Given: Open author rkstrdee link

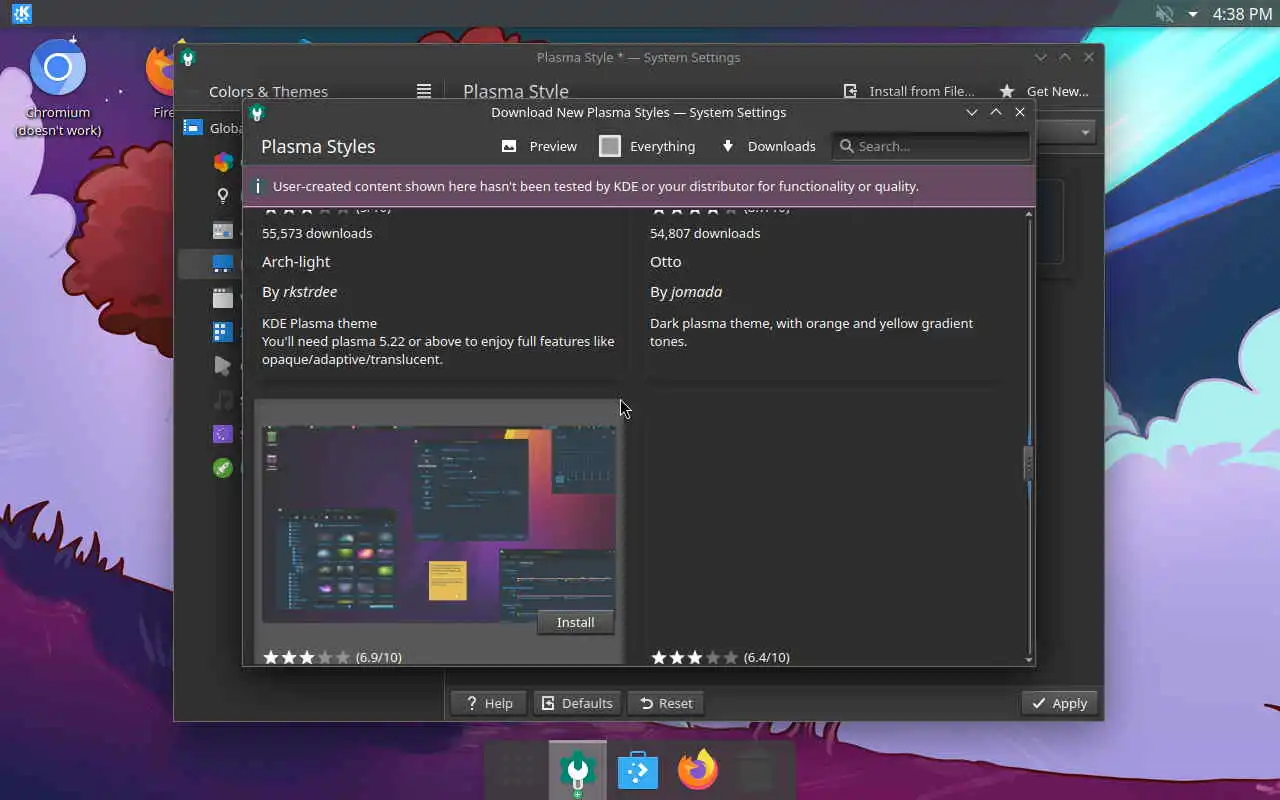Looking at the screenshot, I should click(x=310, y=292).
